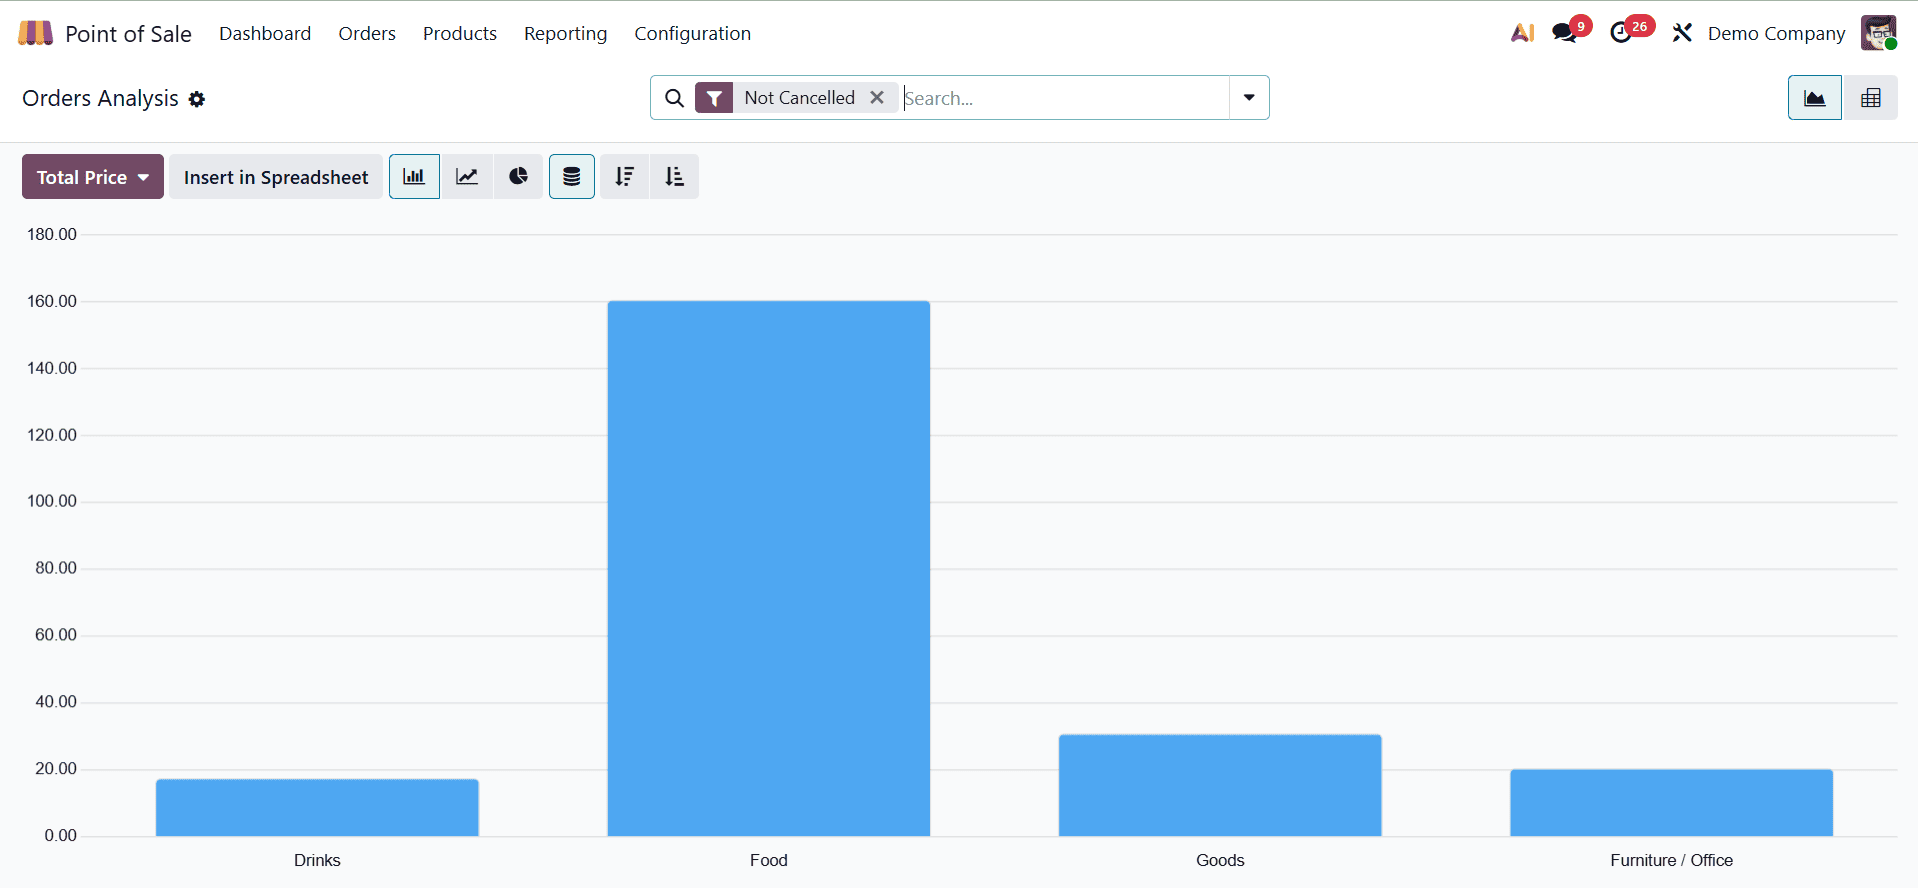The width and height of the screenshot is (1918, 888).
Task: Open the Configuration menu
Action: [x=693, y=33]
